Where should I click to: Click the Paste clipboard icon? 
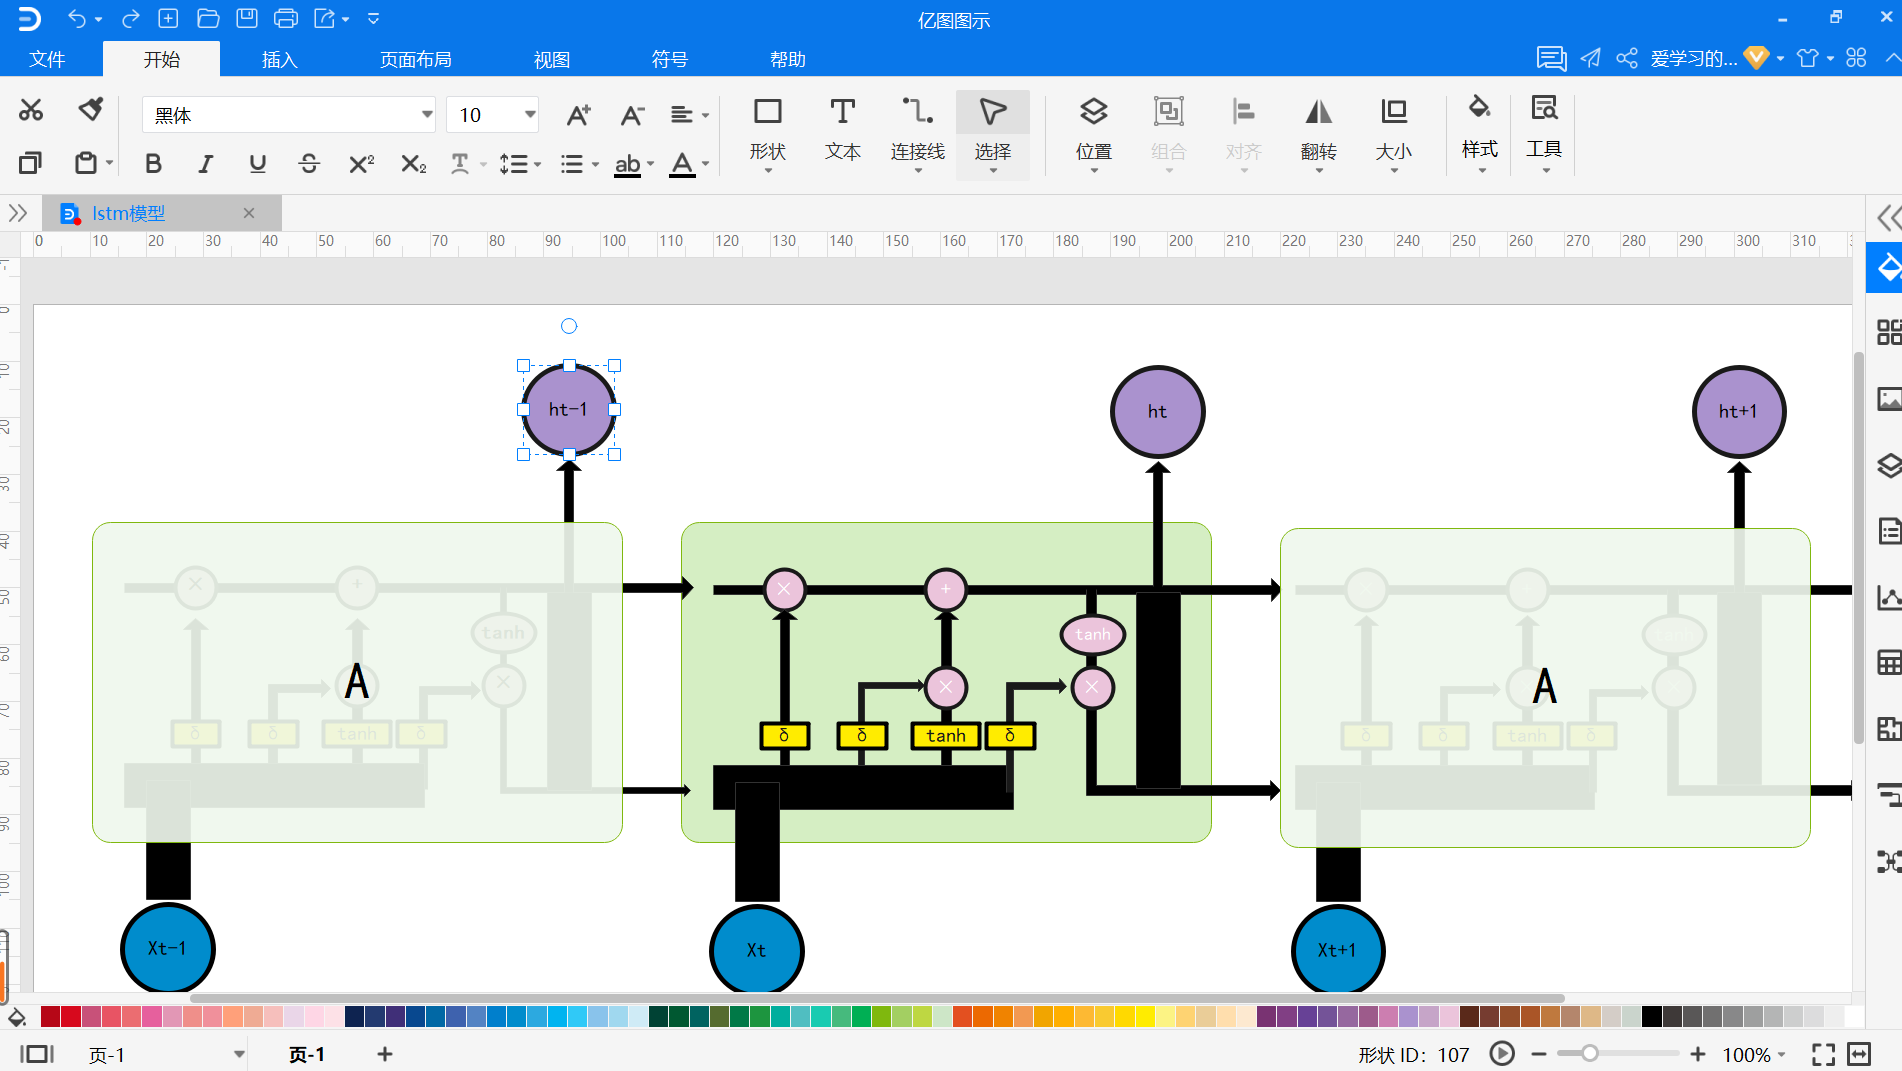click(86, 162)
